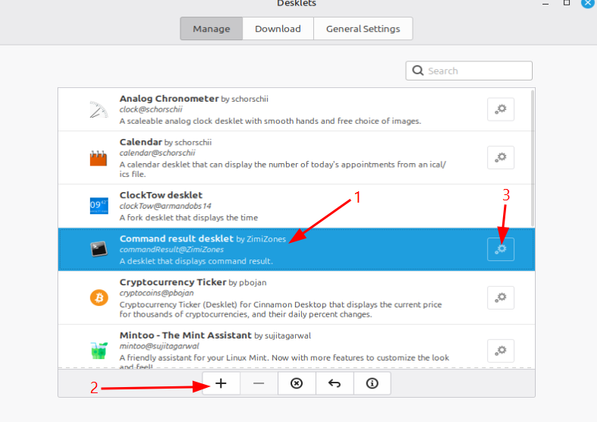Click the Calendar ical/ics description text
Image resolution: width=597 pixels, height=422 pixels.
[x=283, y=169]
